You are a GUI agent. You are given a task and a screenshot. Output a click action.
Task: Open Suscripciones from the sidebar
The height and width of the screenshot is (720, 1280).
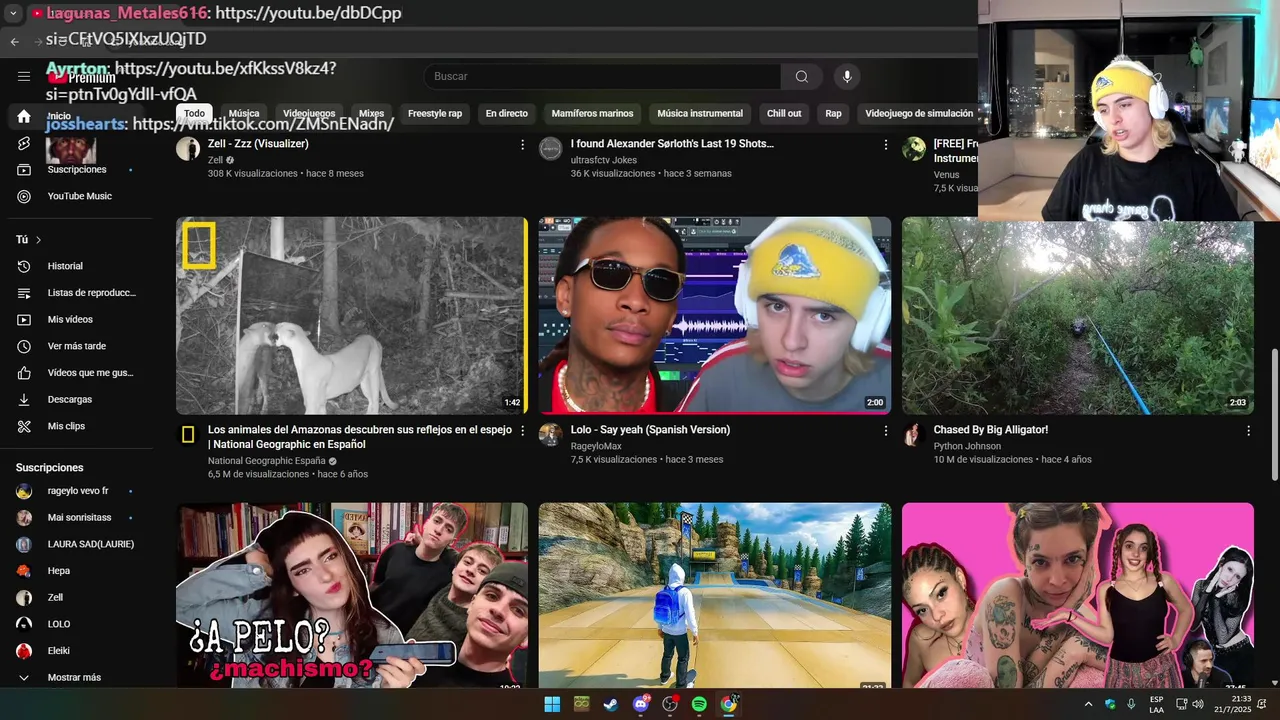[x=77, y=170]
